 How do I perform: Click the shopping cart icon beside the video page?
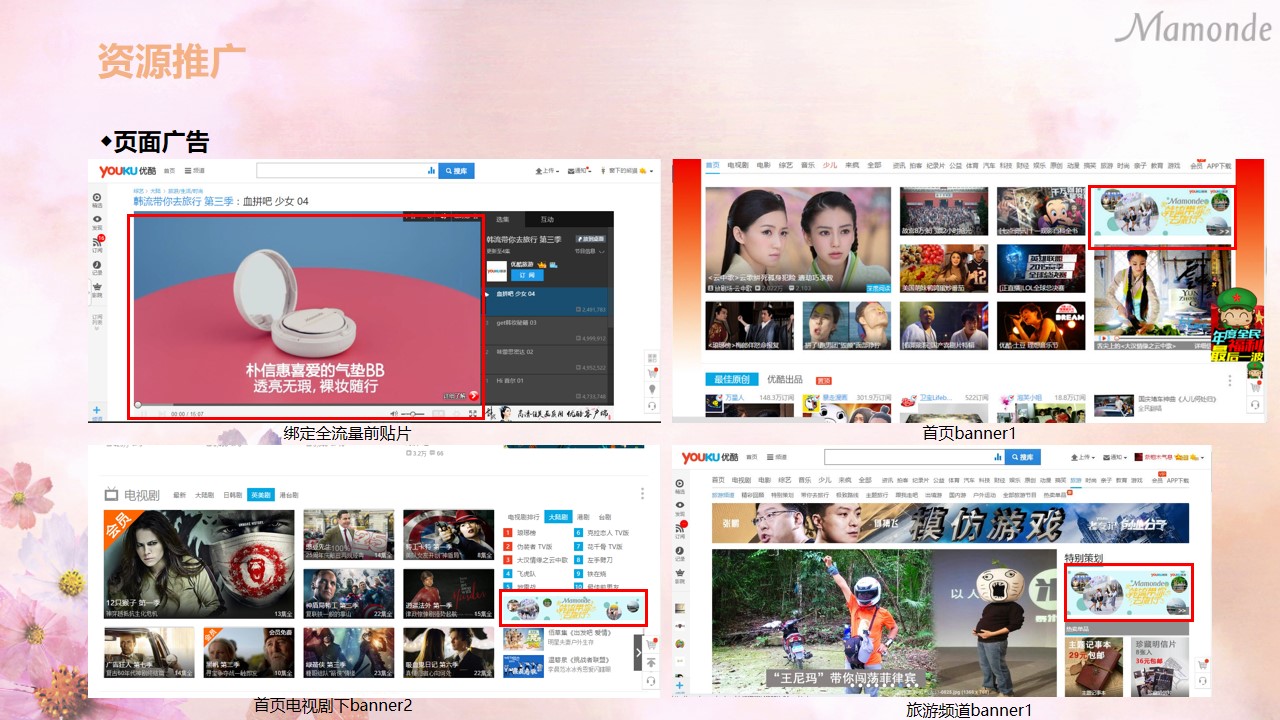point(651,372)
